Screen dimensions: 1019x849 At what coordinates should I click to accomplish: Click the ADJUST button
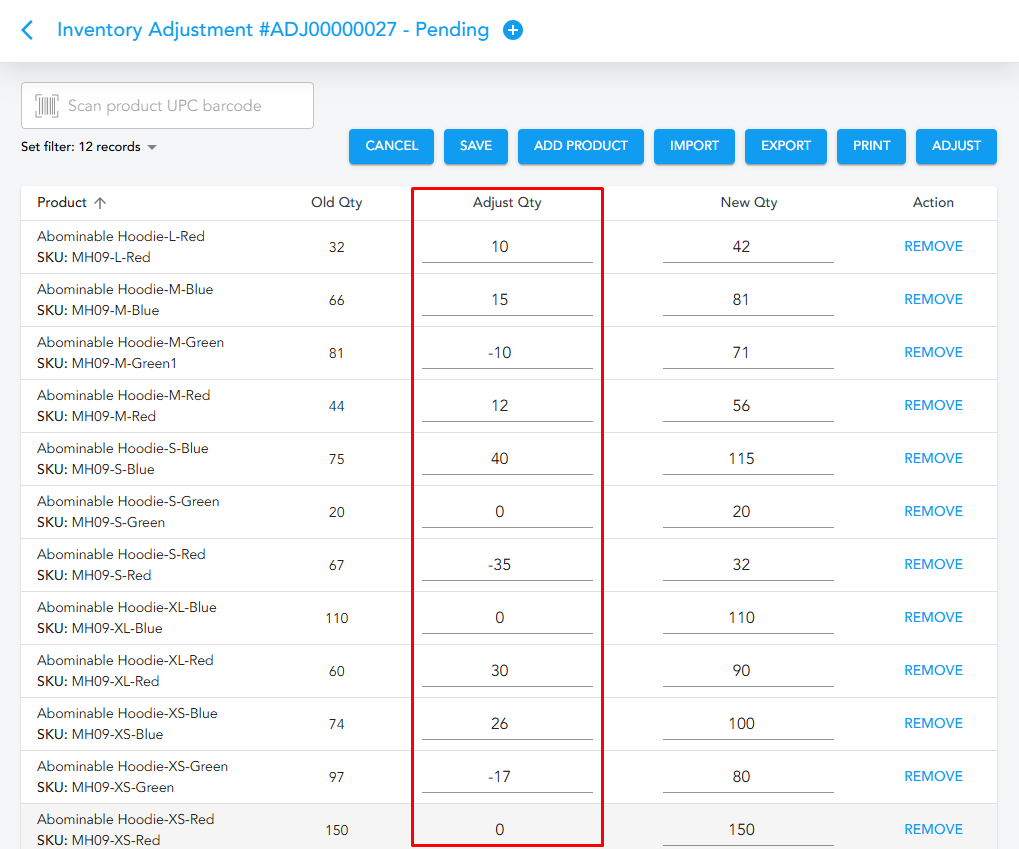(x=956, y=146)
